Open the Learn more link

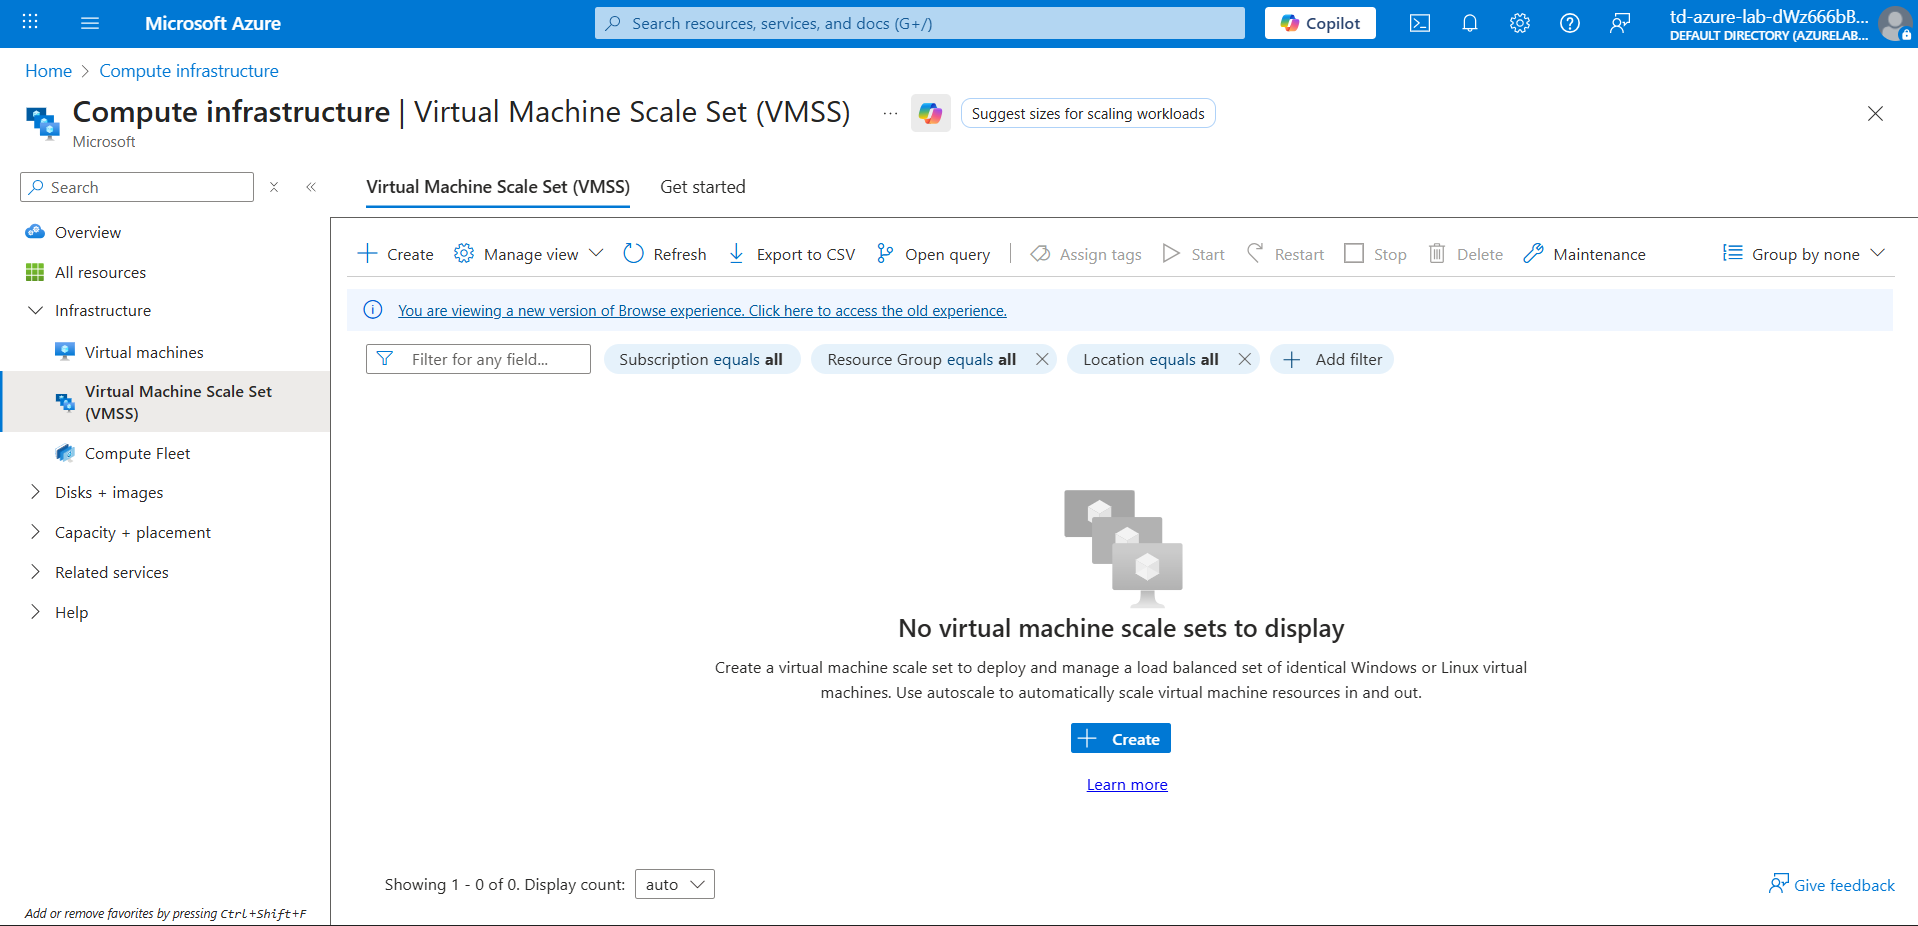[1127, 785]
